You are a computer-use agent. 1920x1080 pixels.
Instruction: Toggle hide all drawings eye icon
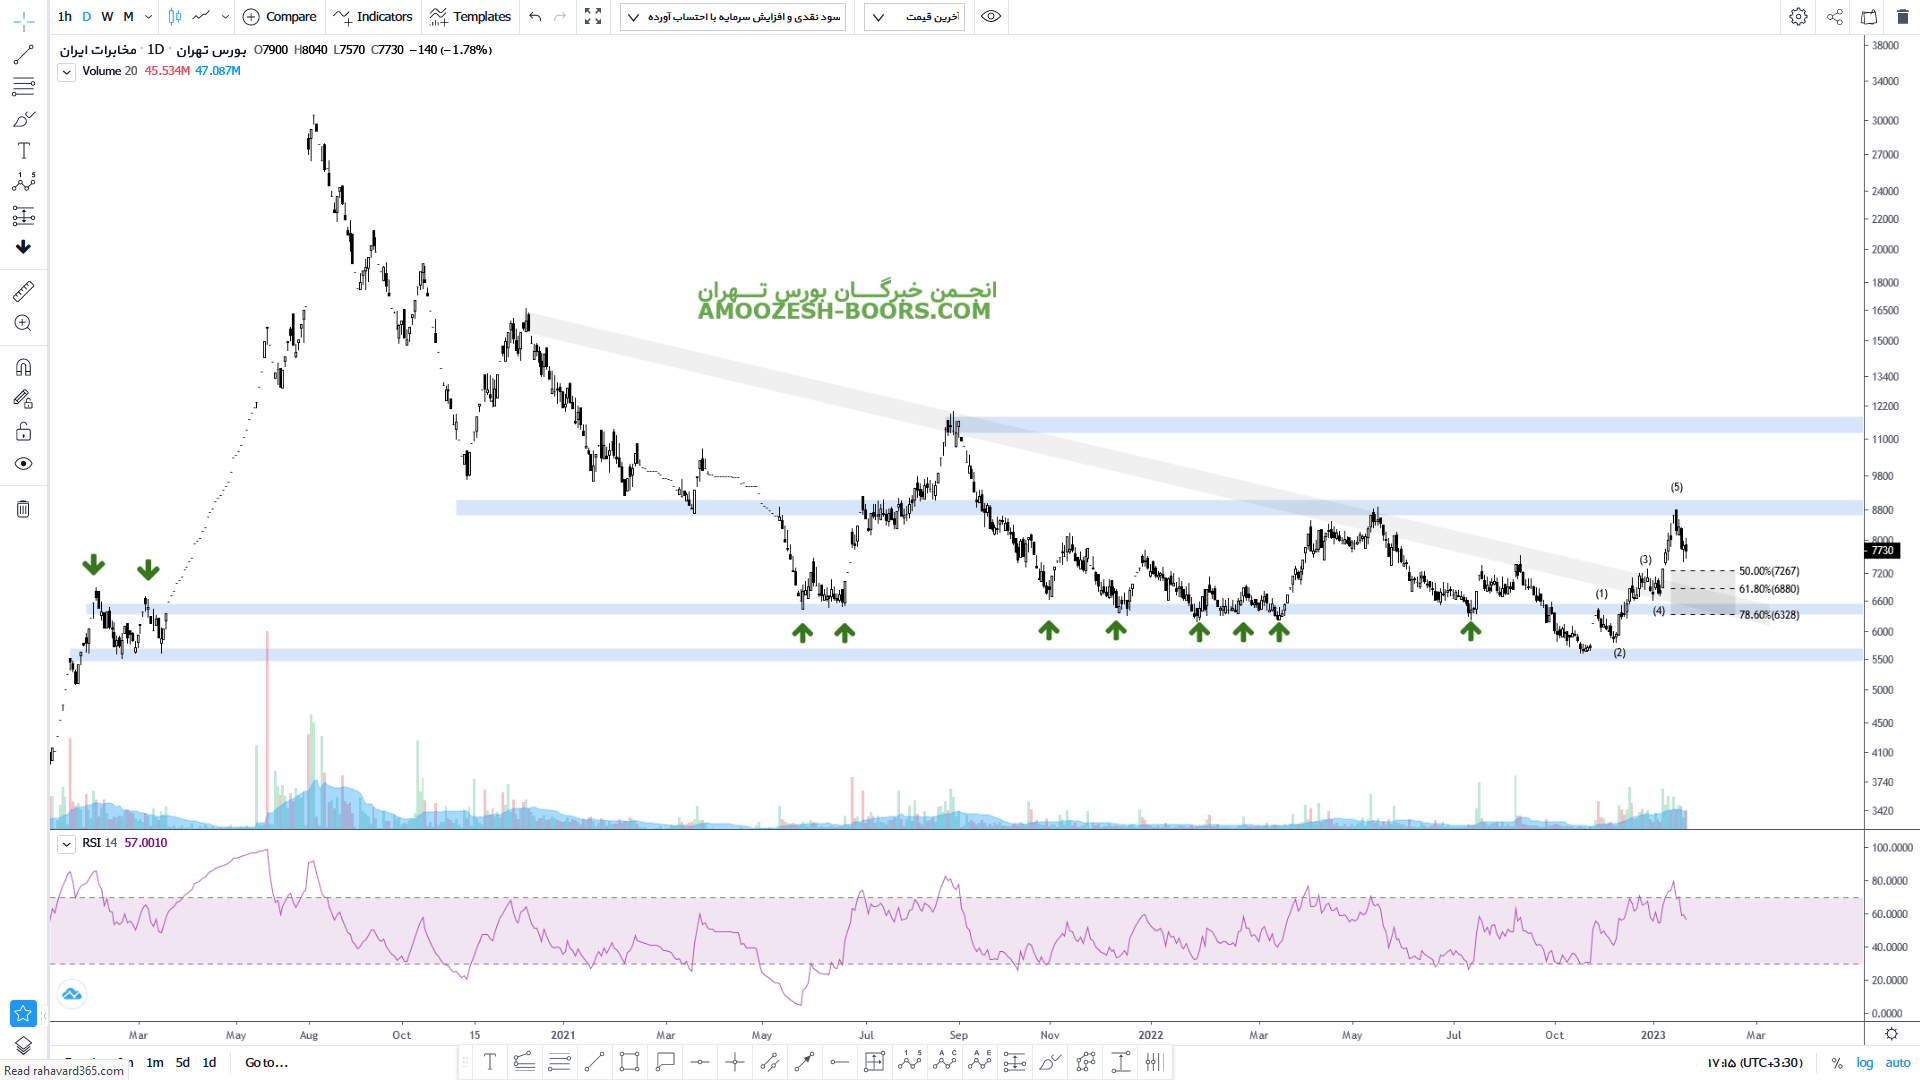tap(23, 464)
